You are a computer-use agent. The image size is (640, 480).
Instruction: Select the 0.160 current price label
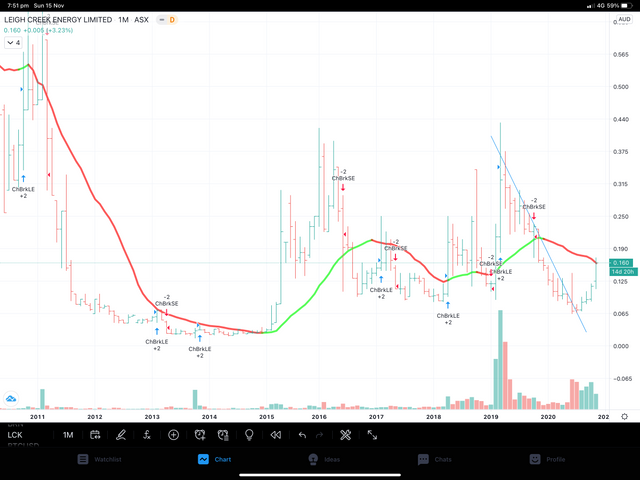pyautogui.click(x=621, y=263)
